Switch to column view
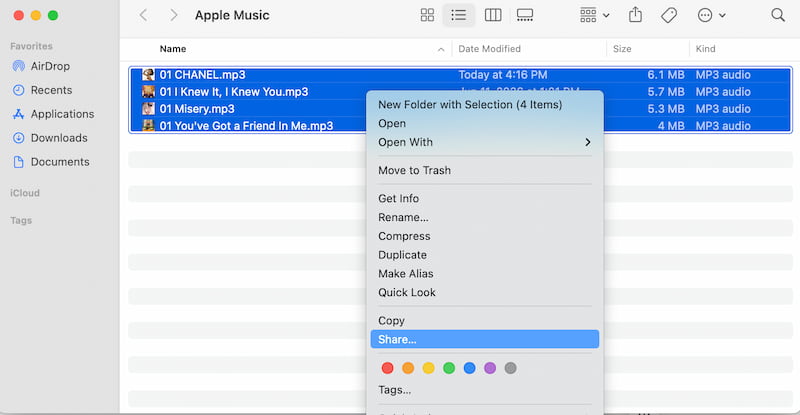 pos(493,15)
